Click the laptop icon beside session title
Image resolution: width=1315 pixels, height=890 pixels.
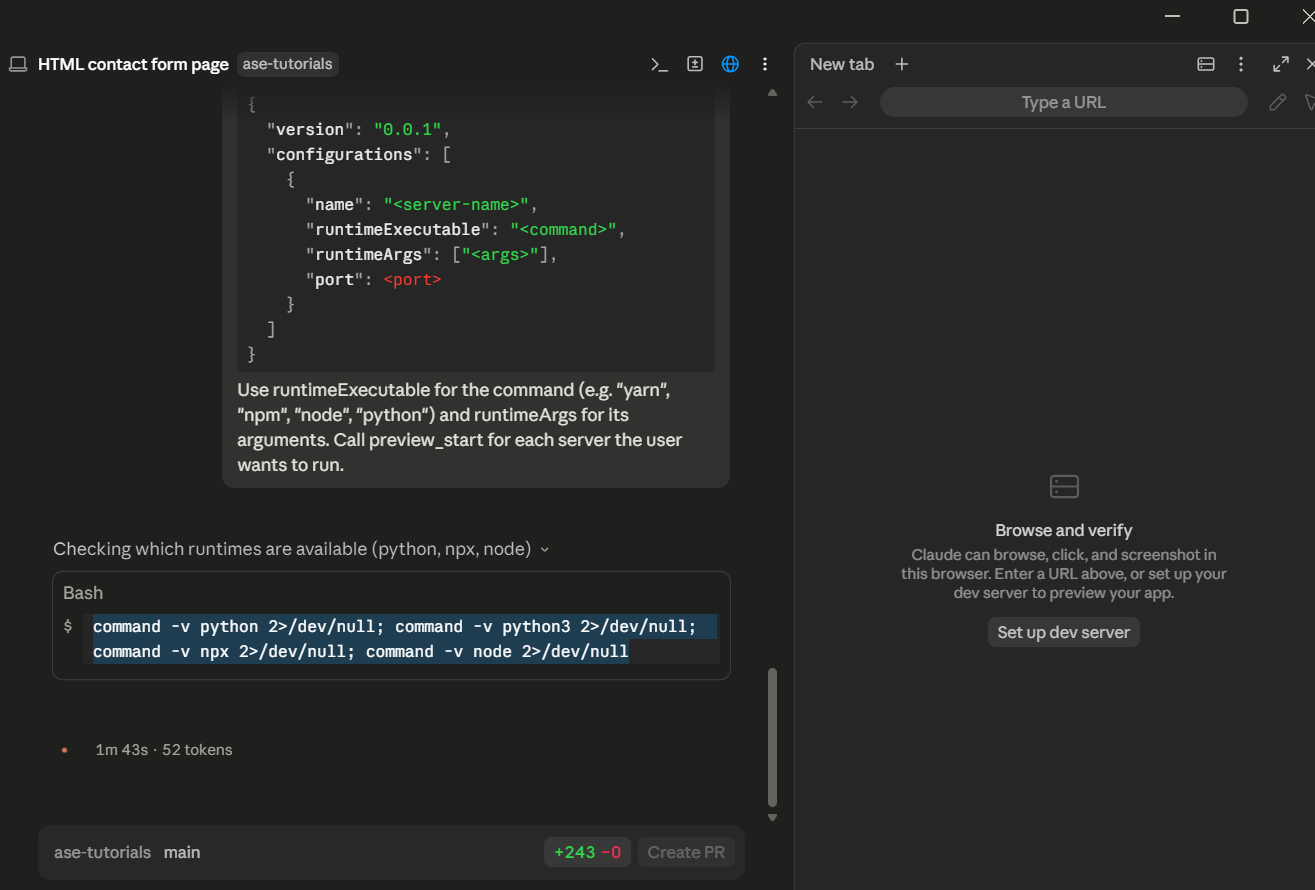point(17,64)
